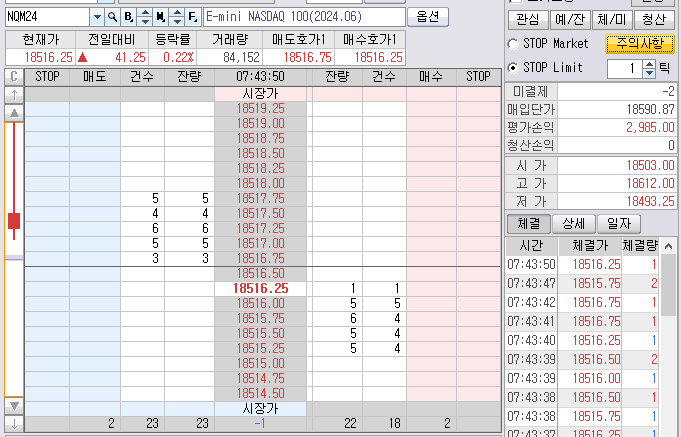This screenshot has width=681, height=437.
Task: Click price 18519.25 in the ladder
Action: click(x=260, y=109)
